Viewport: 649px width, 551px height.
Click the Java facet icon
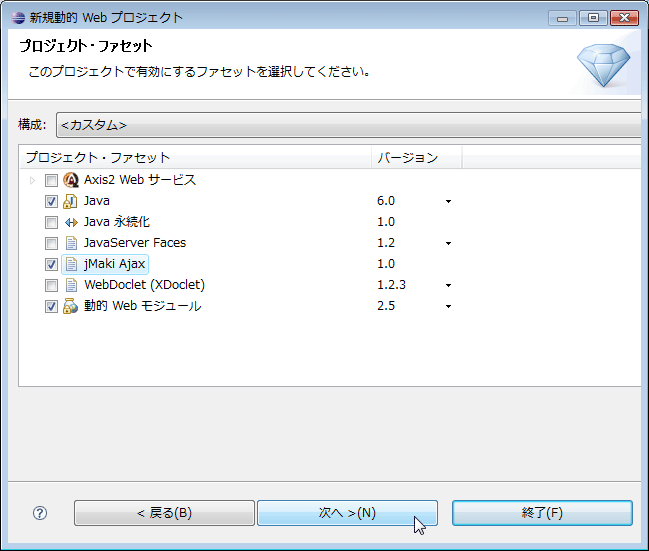(70, 201)
